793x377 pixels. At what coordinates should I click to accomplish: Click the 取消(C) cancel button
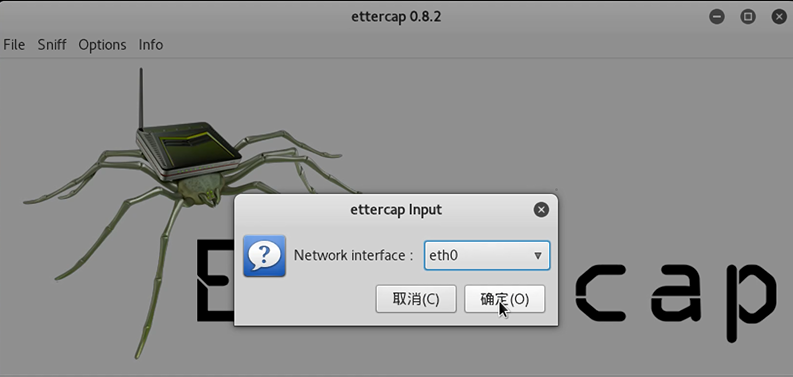pos(416,299)
